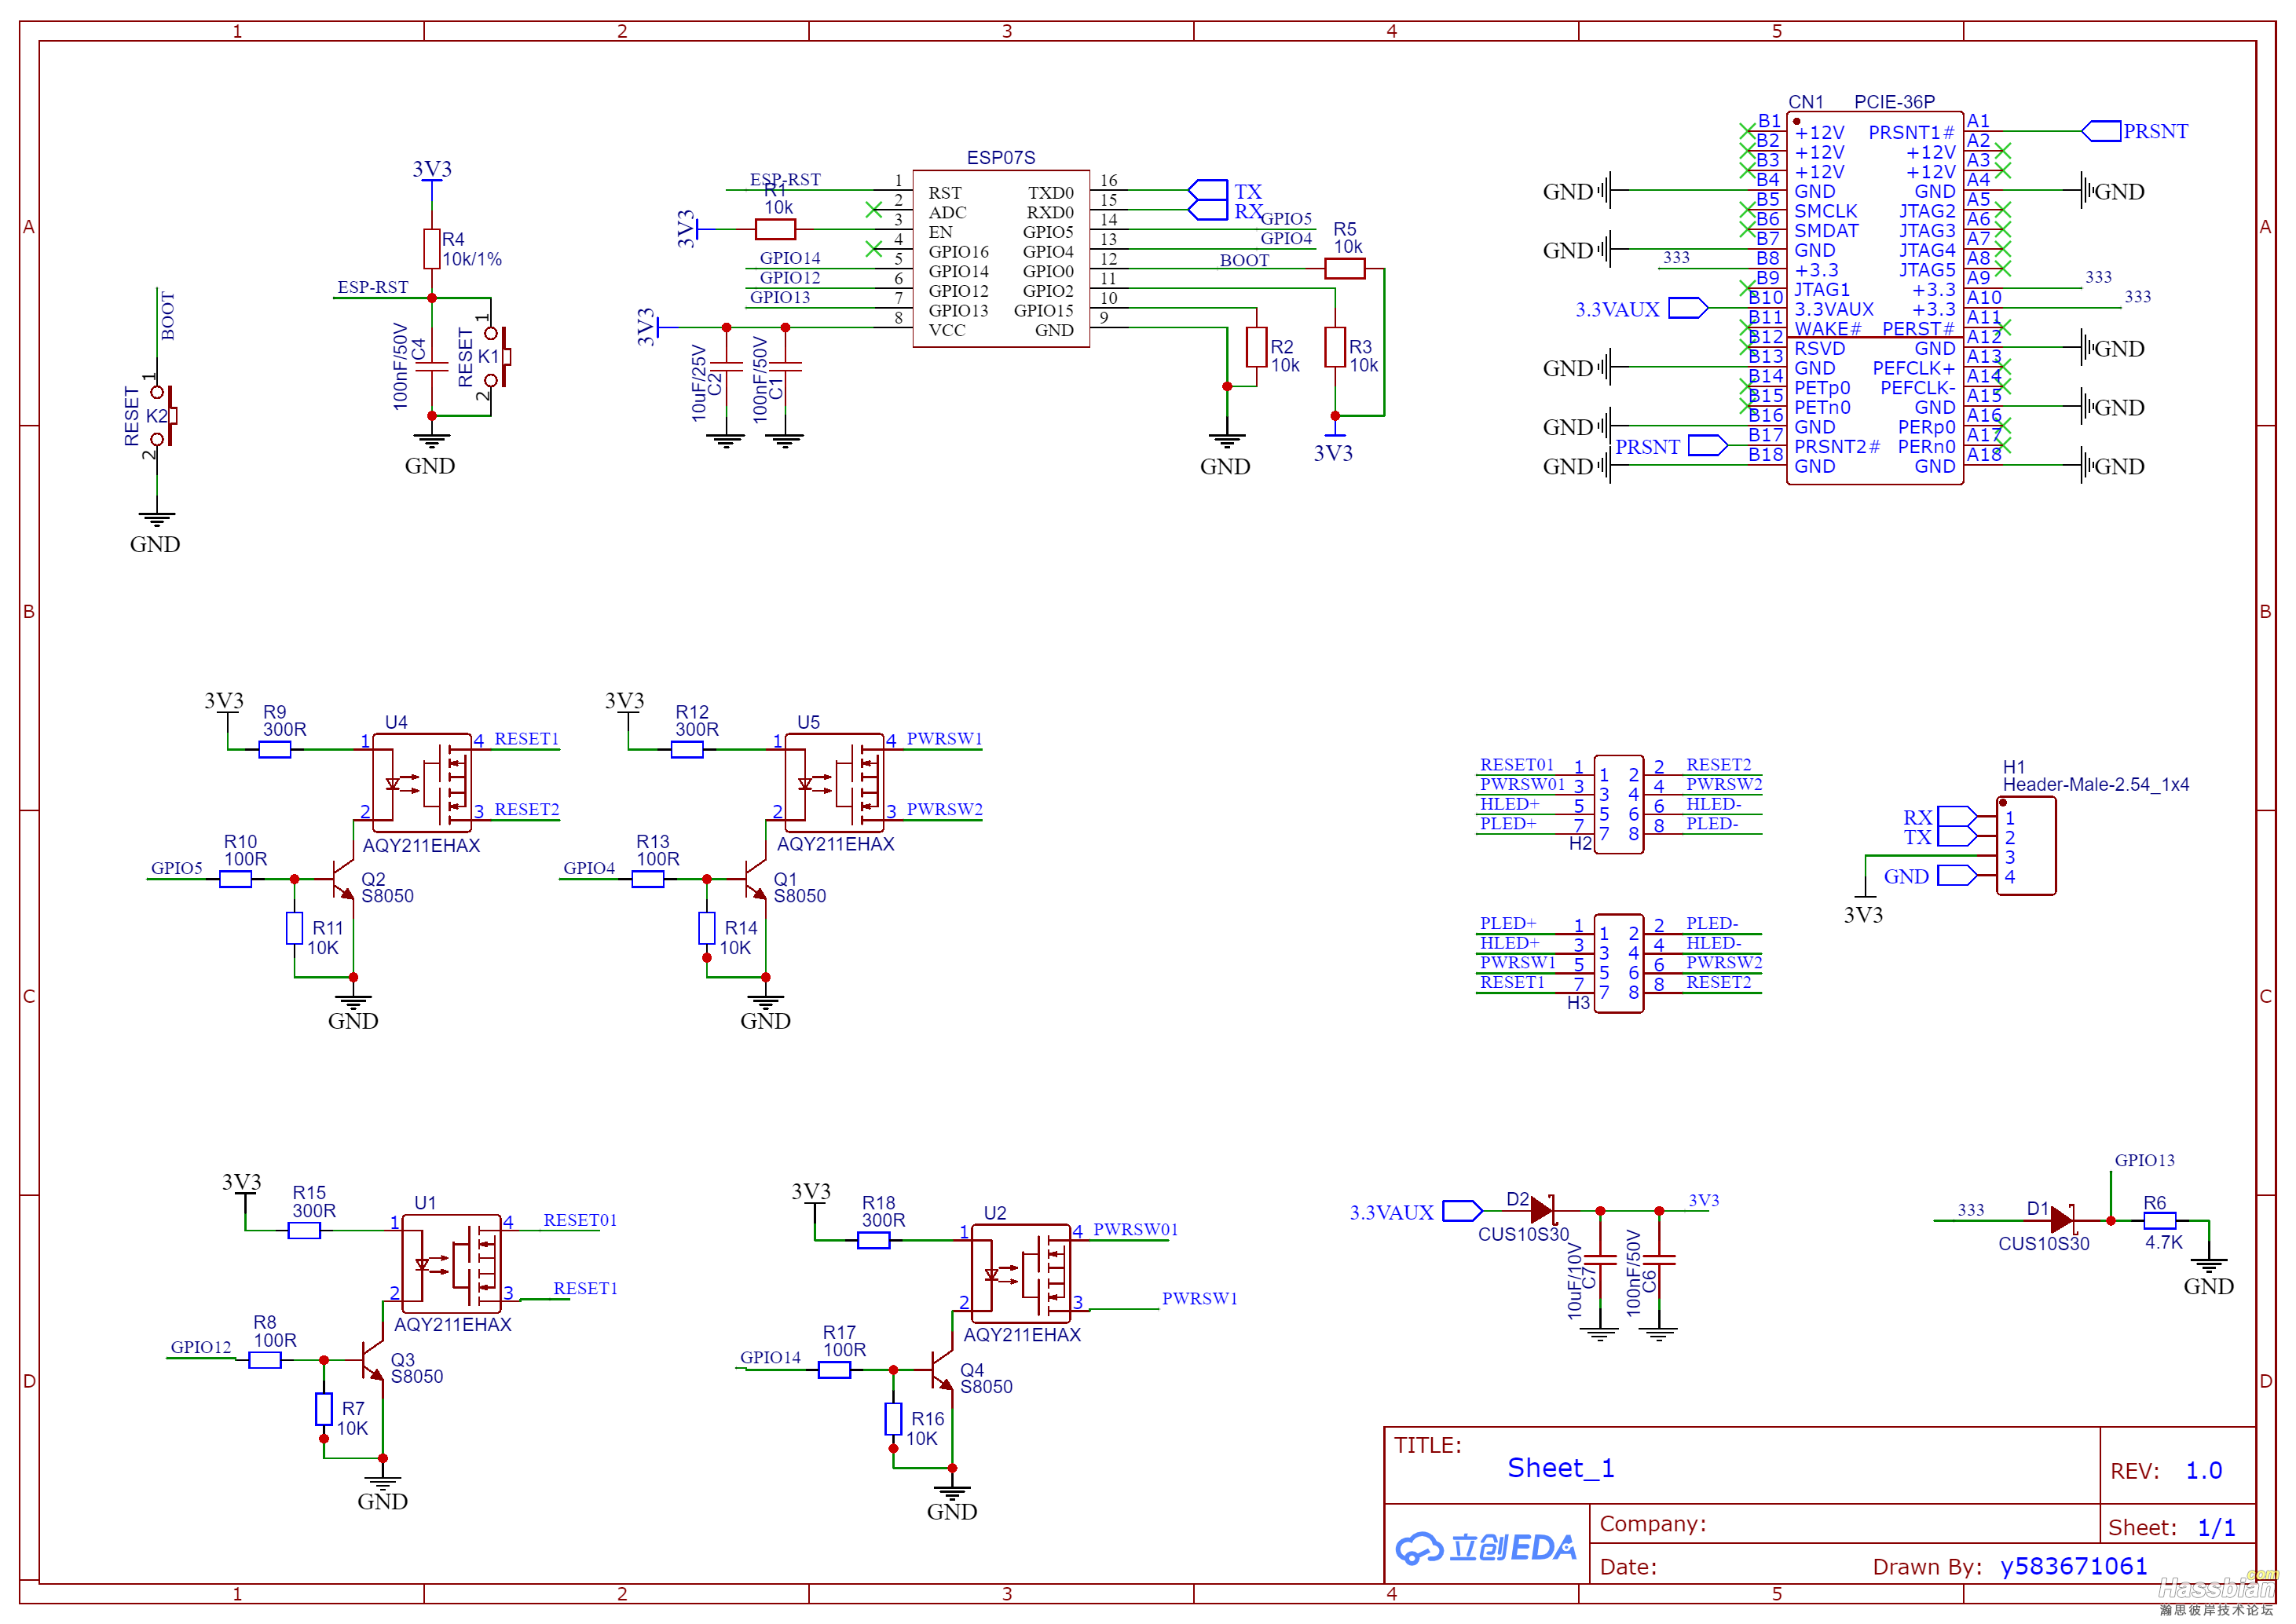Click the PWRSW01 label on U2 output

coord(1135,1230)
